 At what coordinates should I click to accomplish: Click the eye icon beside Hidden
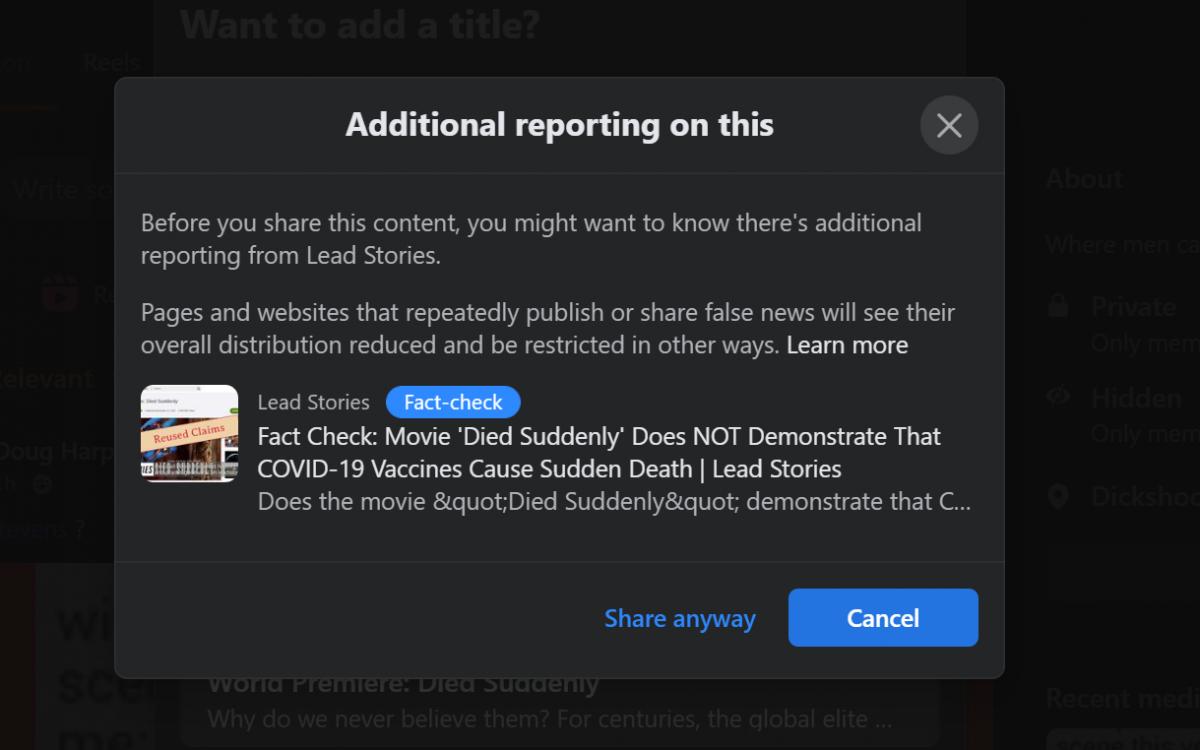pyautogui.click(x=1058, y=397)
